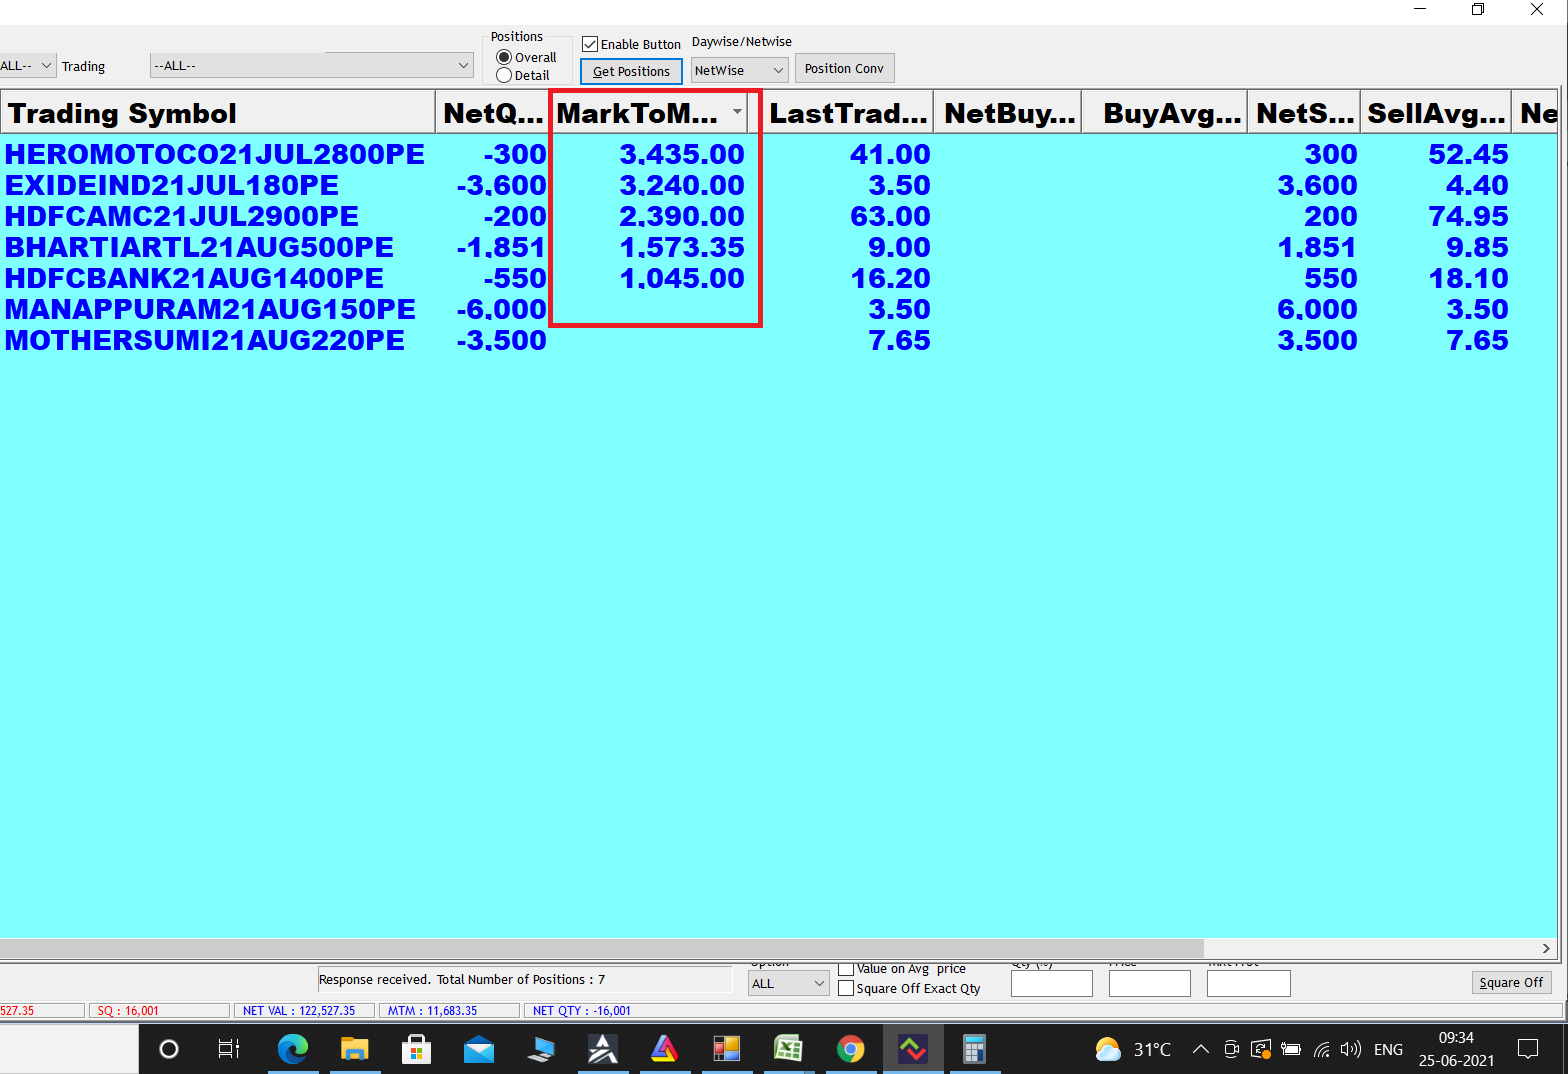Viewport: 1568px width, 1074px height.
Task: Click NET VAL : 122,527.35 status entry
Action: [303, 1011]
